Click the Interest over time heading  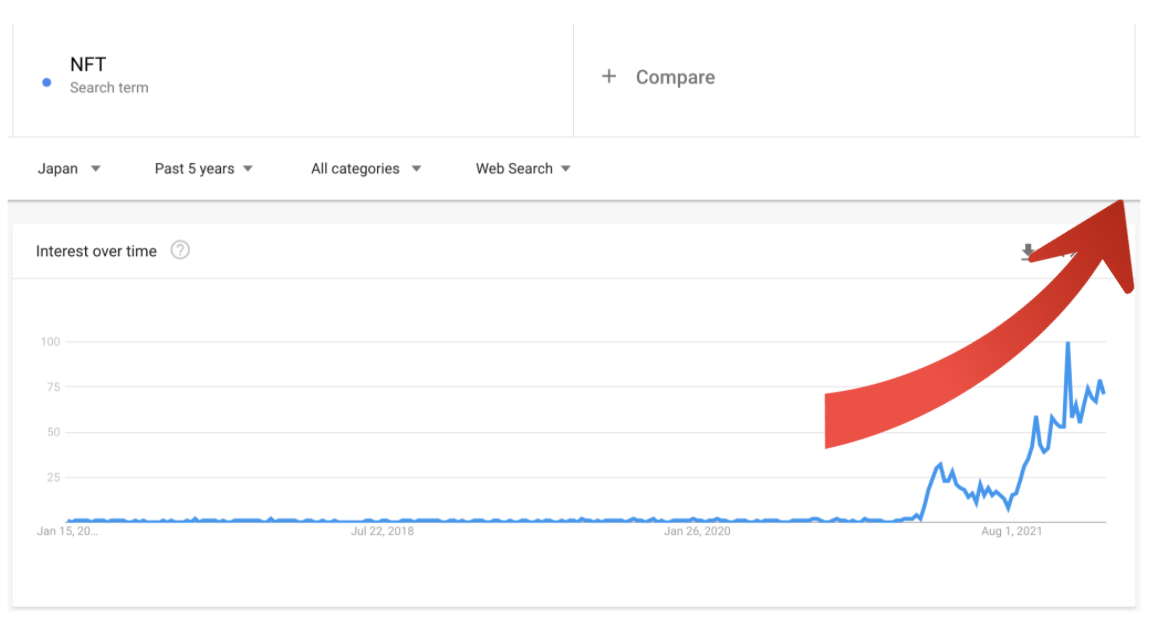coord(96,251)
